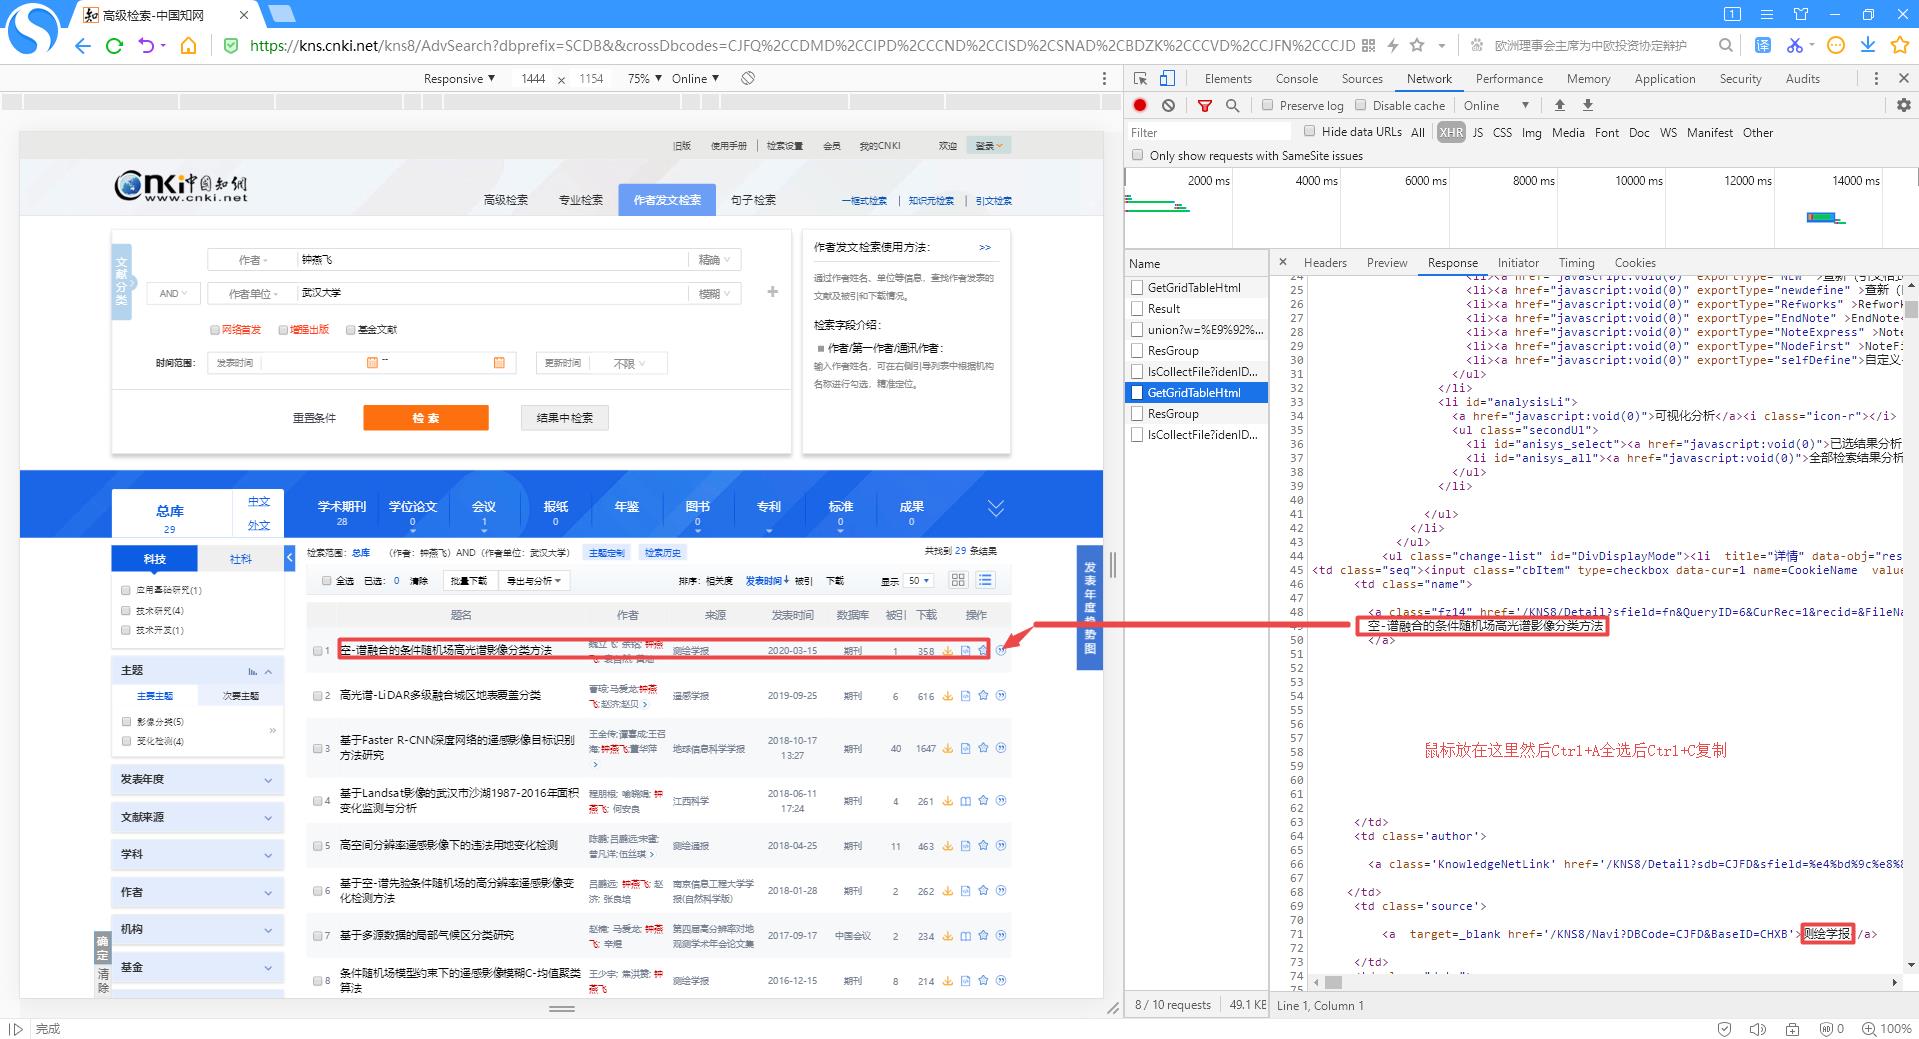Clear the network log
1919x1039 pixels.
(1168, 105)
